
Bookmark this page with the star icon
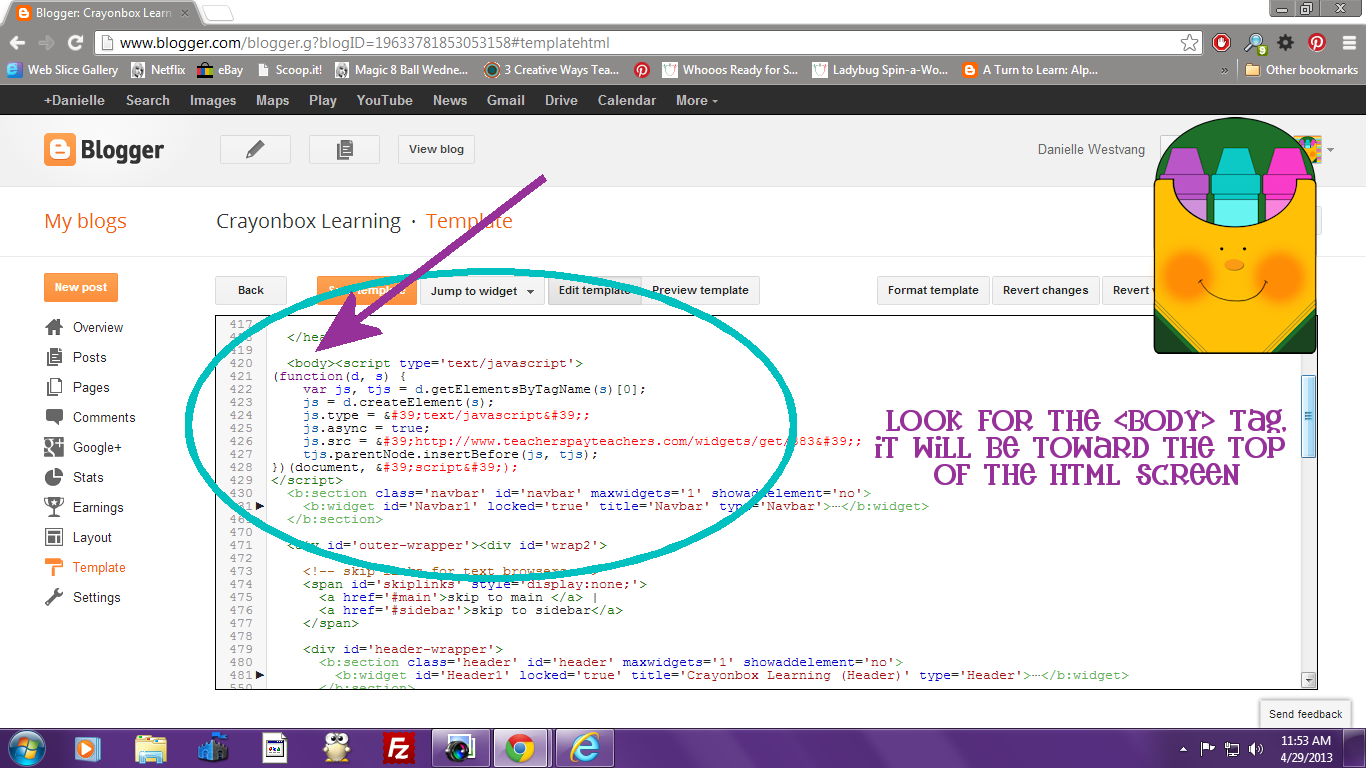point(1189,43)
